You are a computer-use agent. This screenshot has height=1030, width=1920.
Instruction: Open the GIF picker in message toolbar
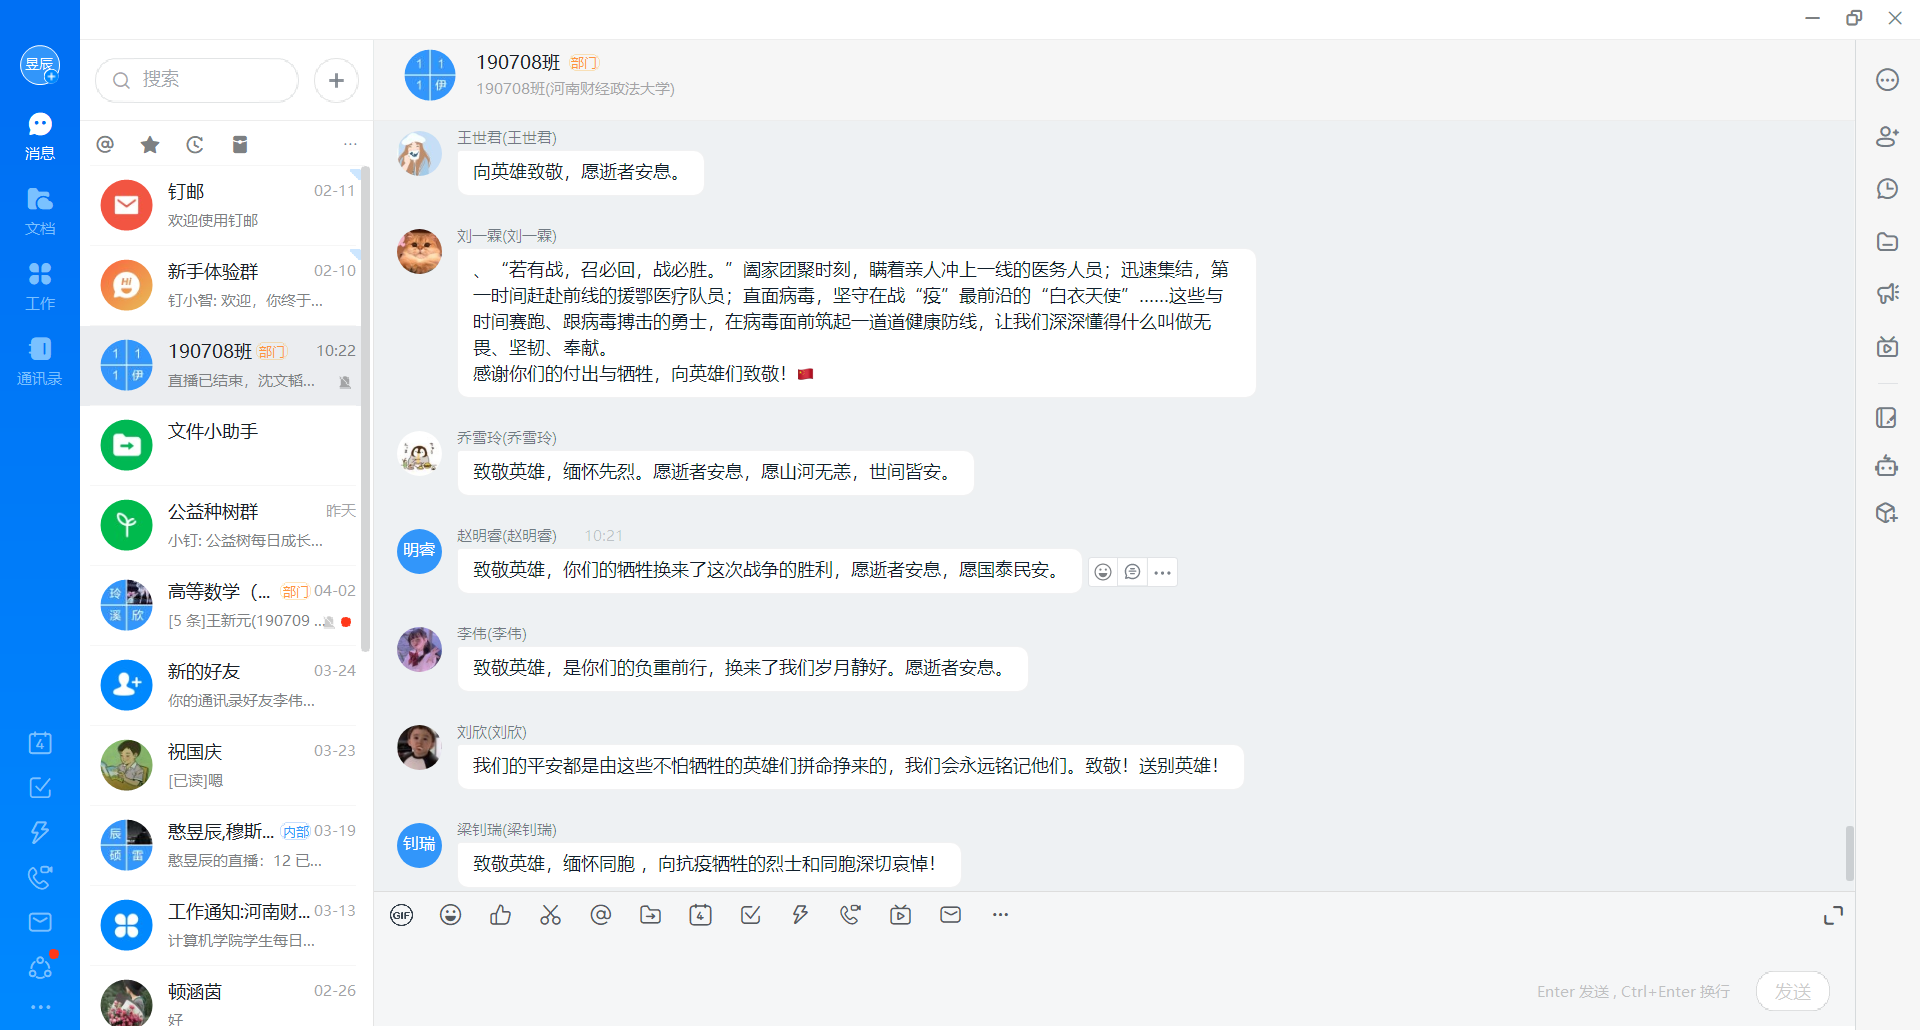click(x=401, y=915)
